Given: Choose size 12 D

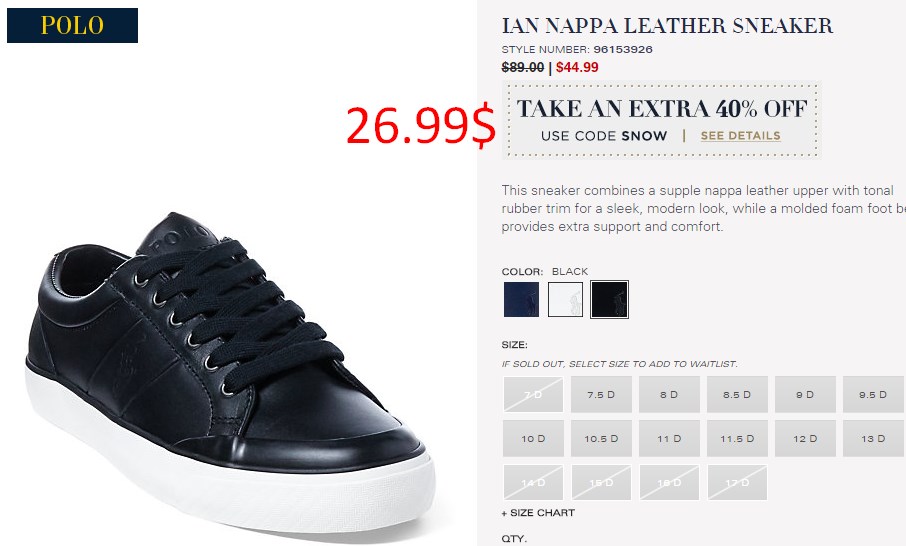Looking at the screenshot, I should coord(805,439).
